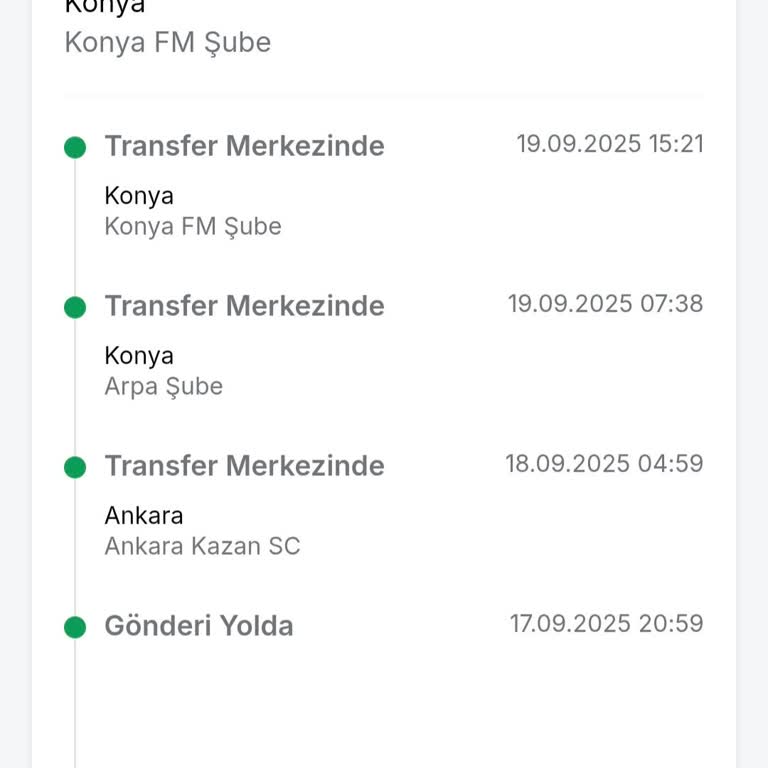768x768 pixels.
Task: Tap the Konya city label in the 15:21 entry
Action: (x=139, y=196)
